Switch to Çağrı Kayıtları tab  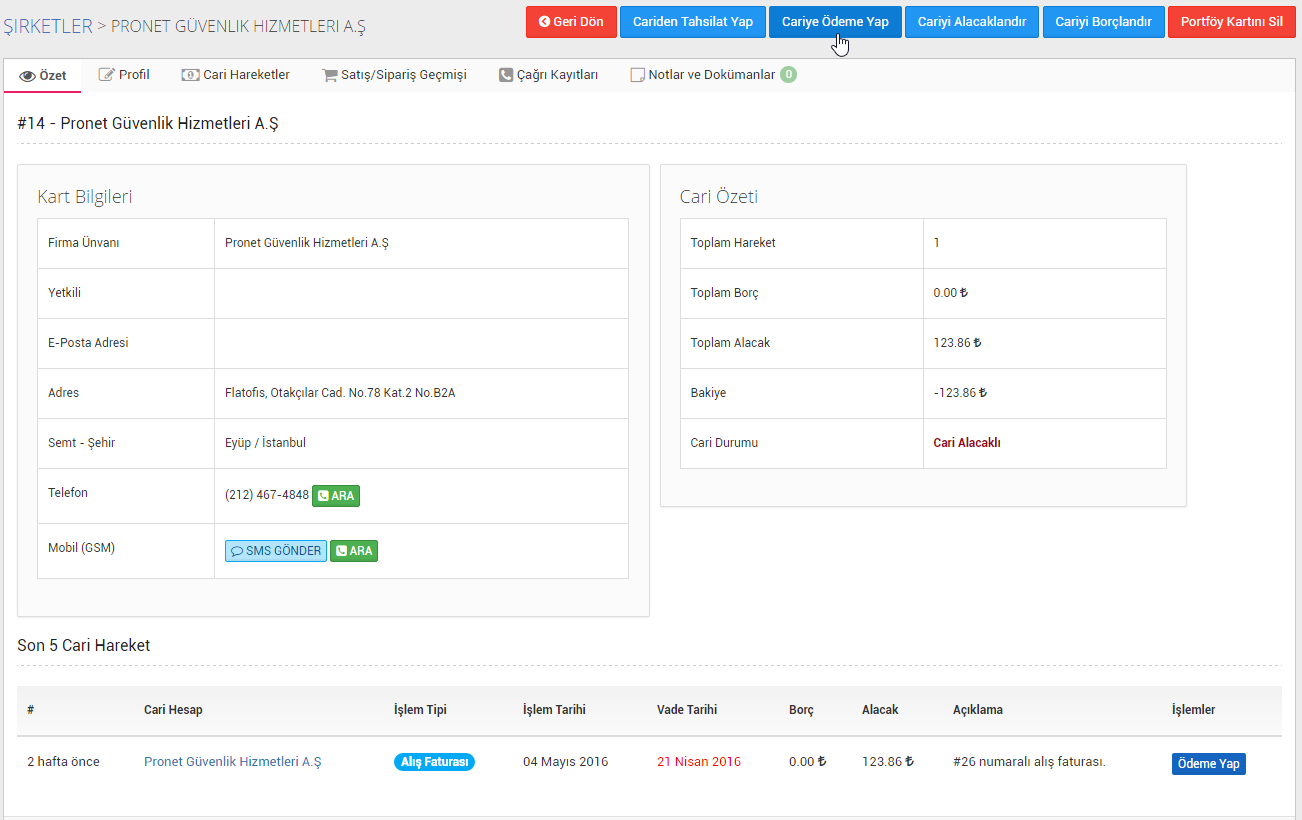548,75
